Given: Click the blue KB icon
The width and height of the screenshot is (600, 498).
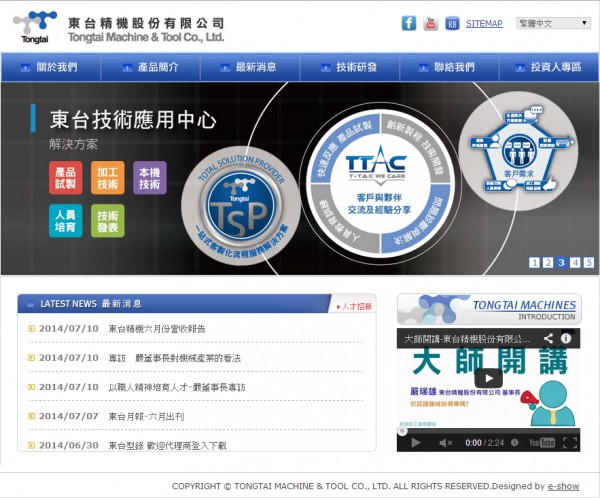Looking at the screenshot, I should click(x=452, y=24).
